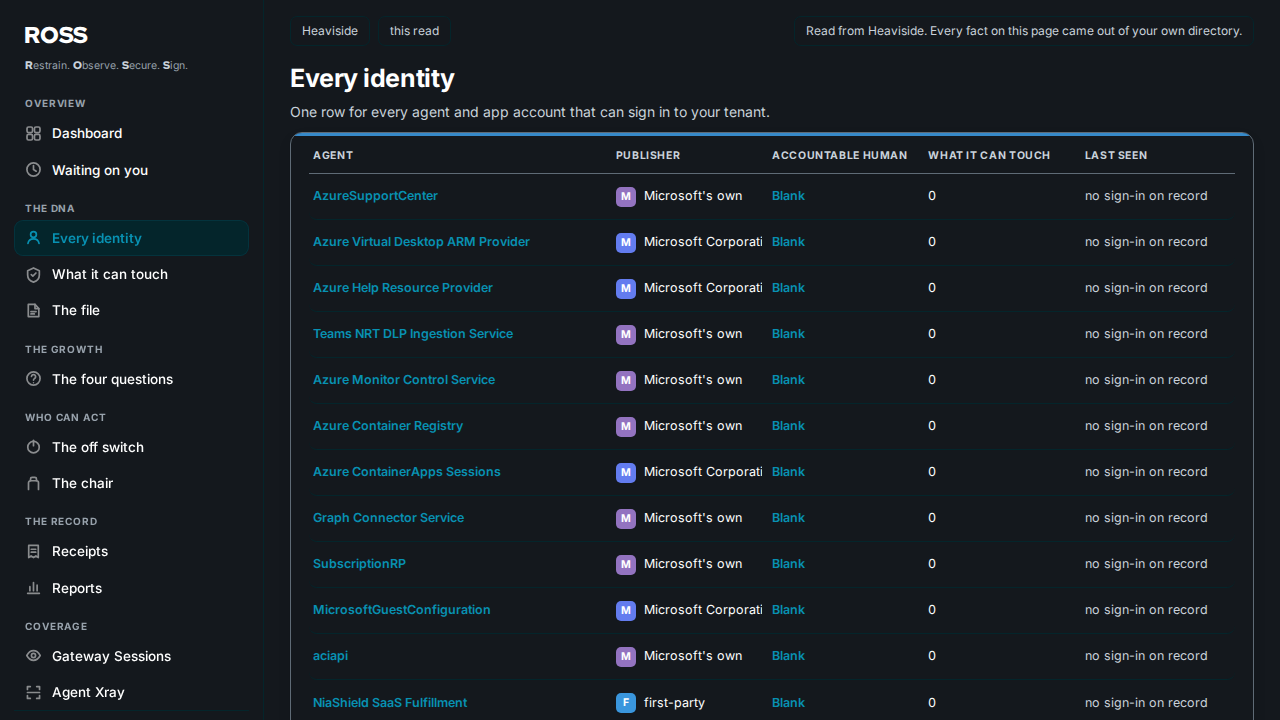
Task: Open Azure Help Resource Provider agent
Action: 403,288
